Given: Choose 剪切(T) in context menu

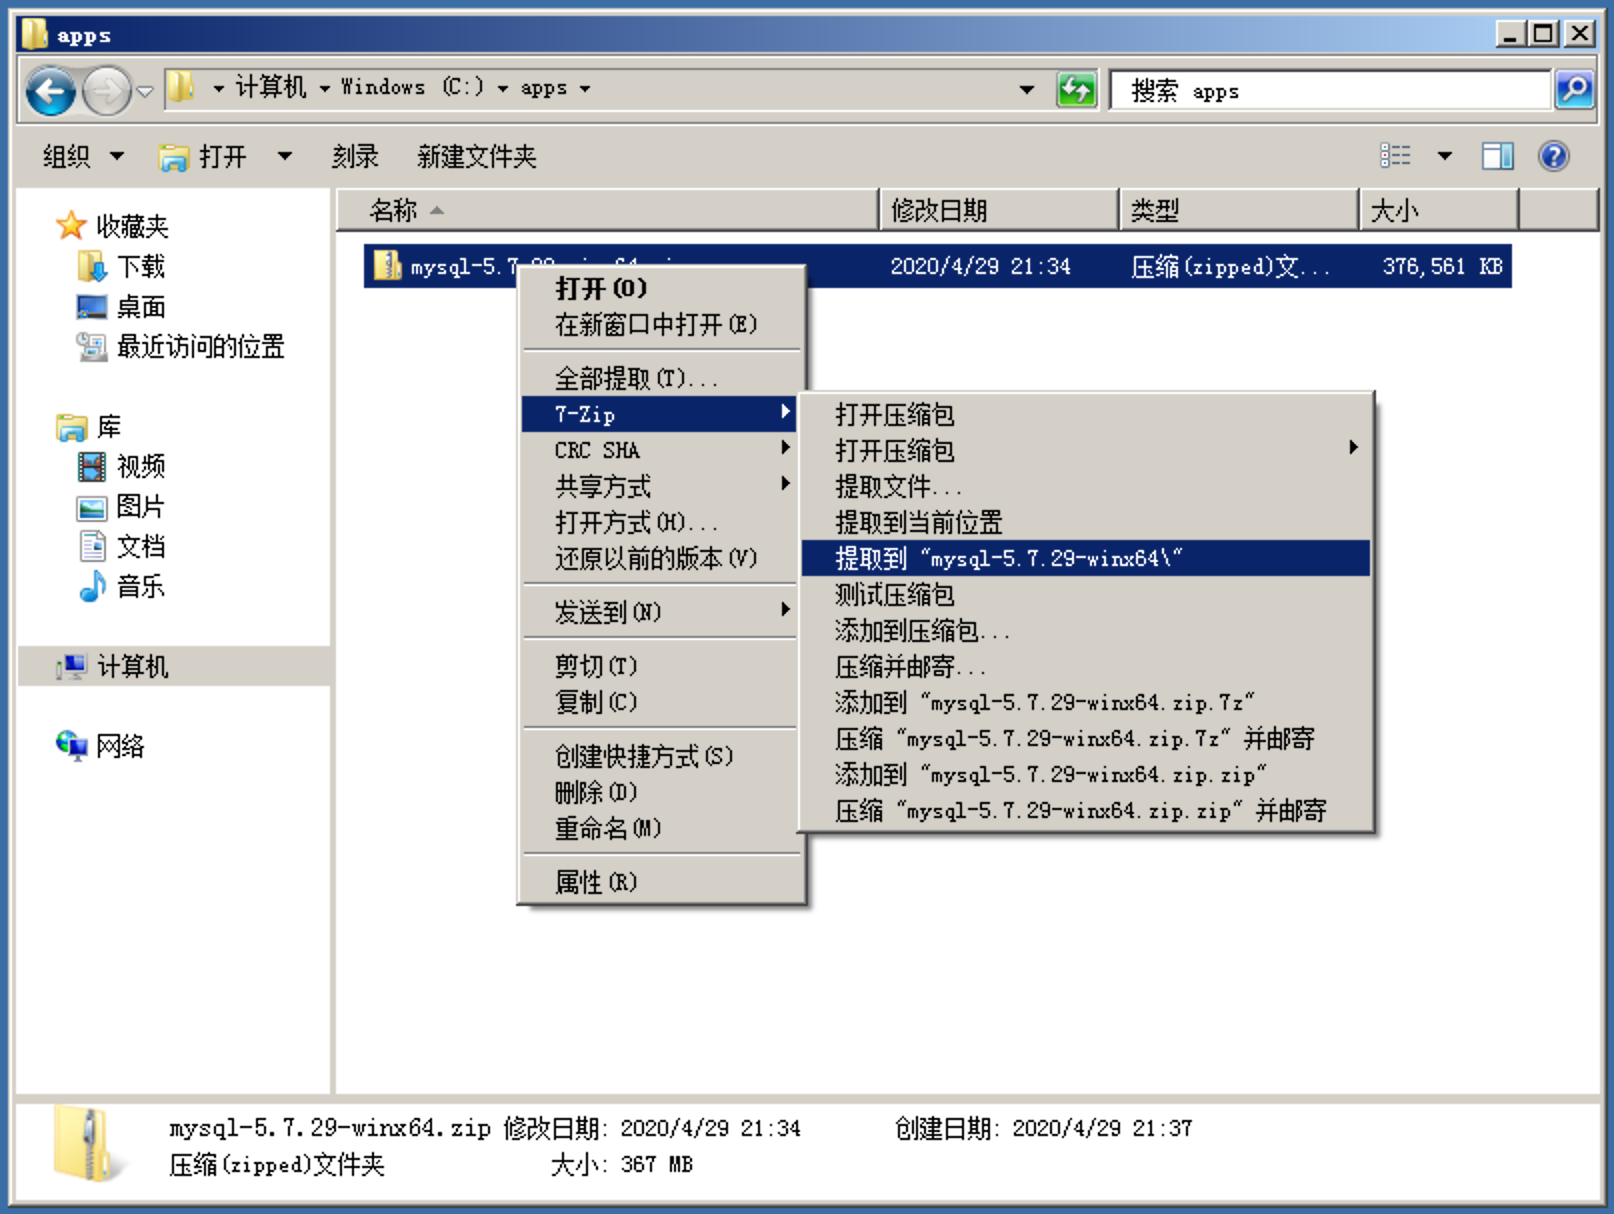Looking at the screenshot, I should pyautogui.click(x=661, y=666).
